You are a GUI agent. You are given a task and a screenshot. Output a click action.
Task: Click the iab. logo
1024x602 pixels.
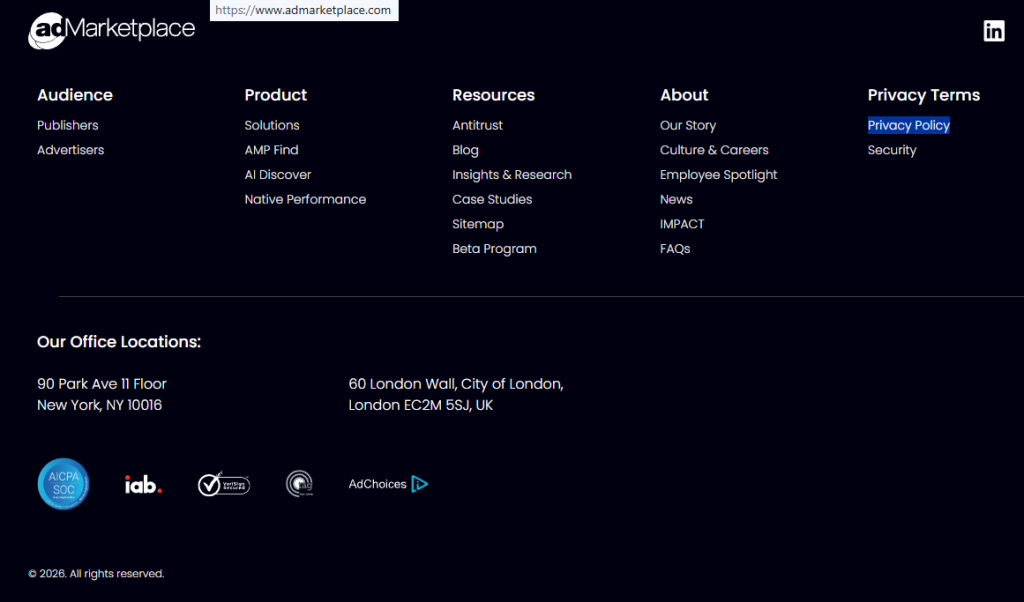143,484
